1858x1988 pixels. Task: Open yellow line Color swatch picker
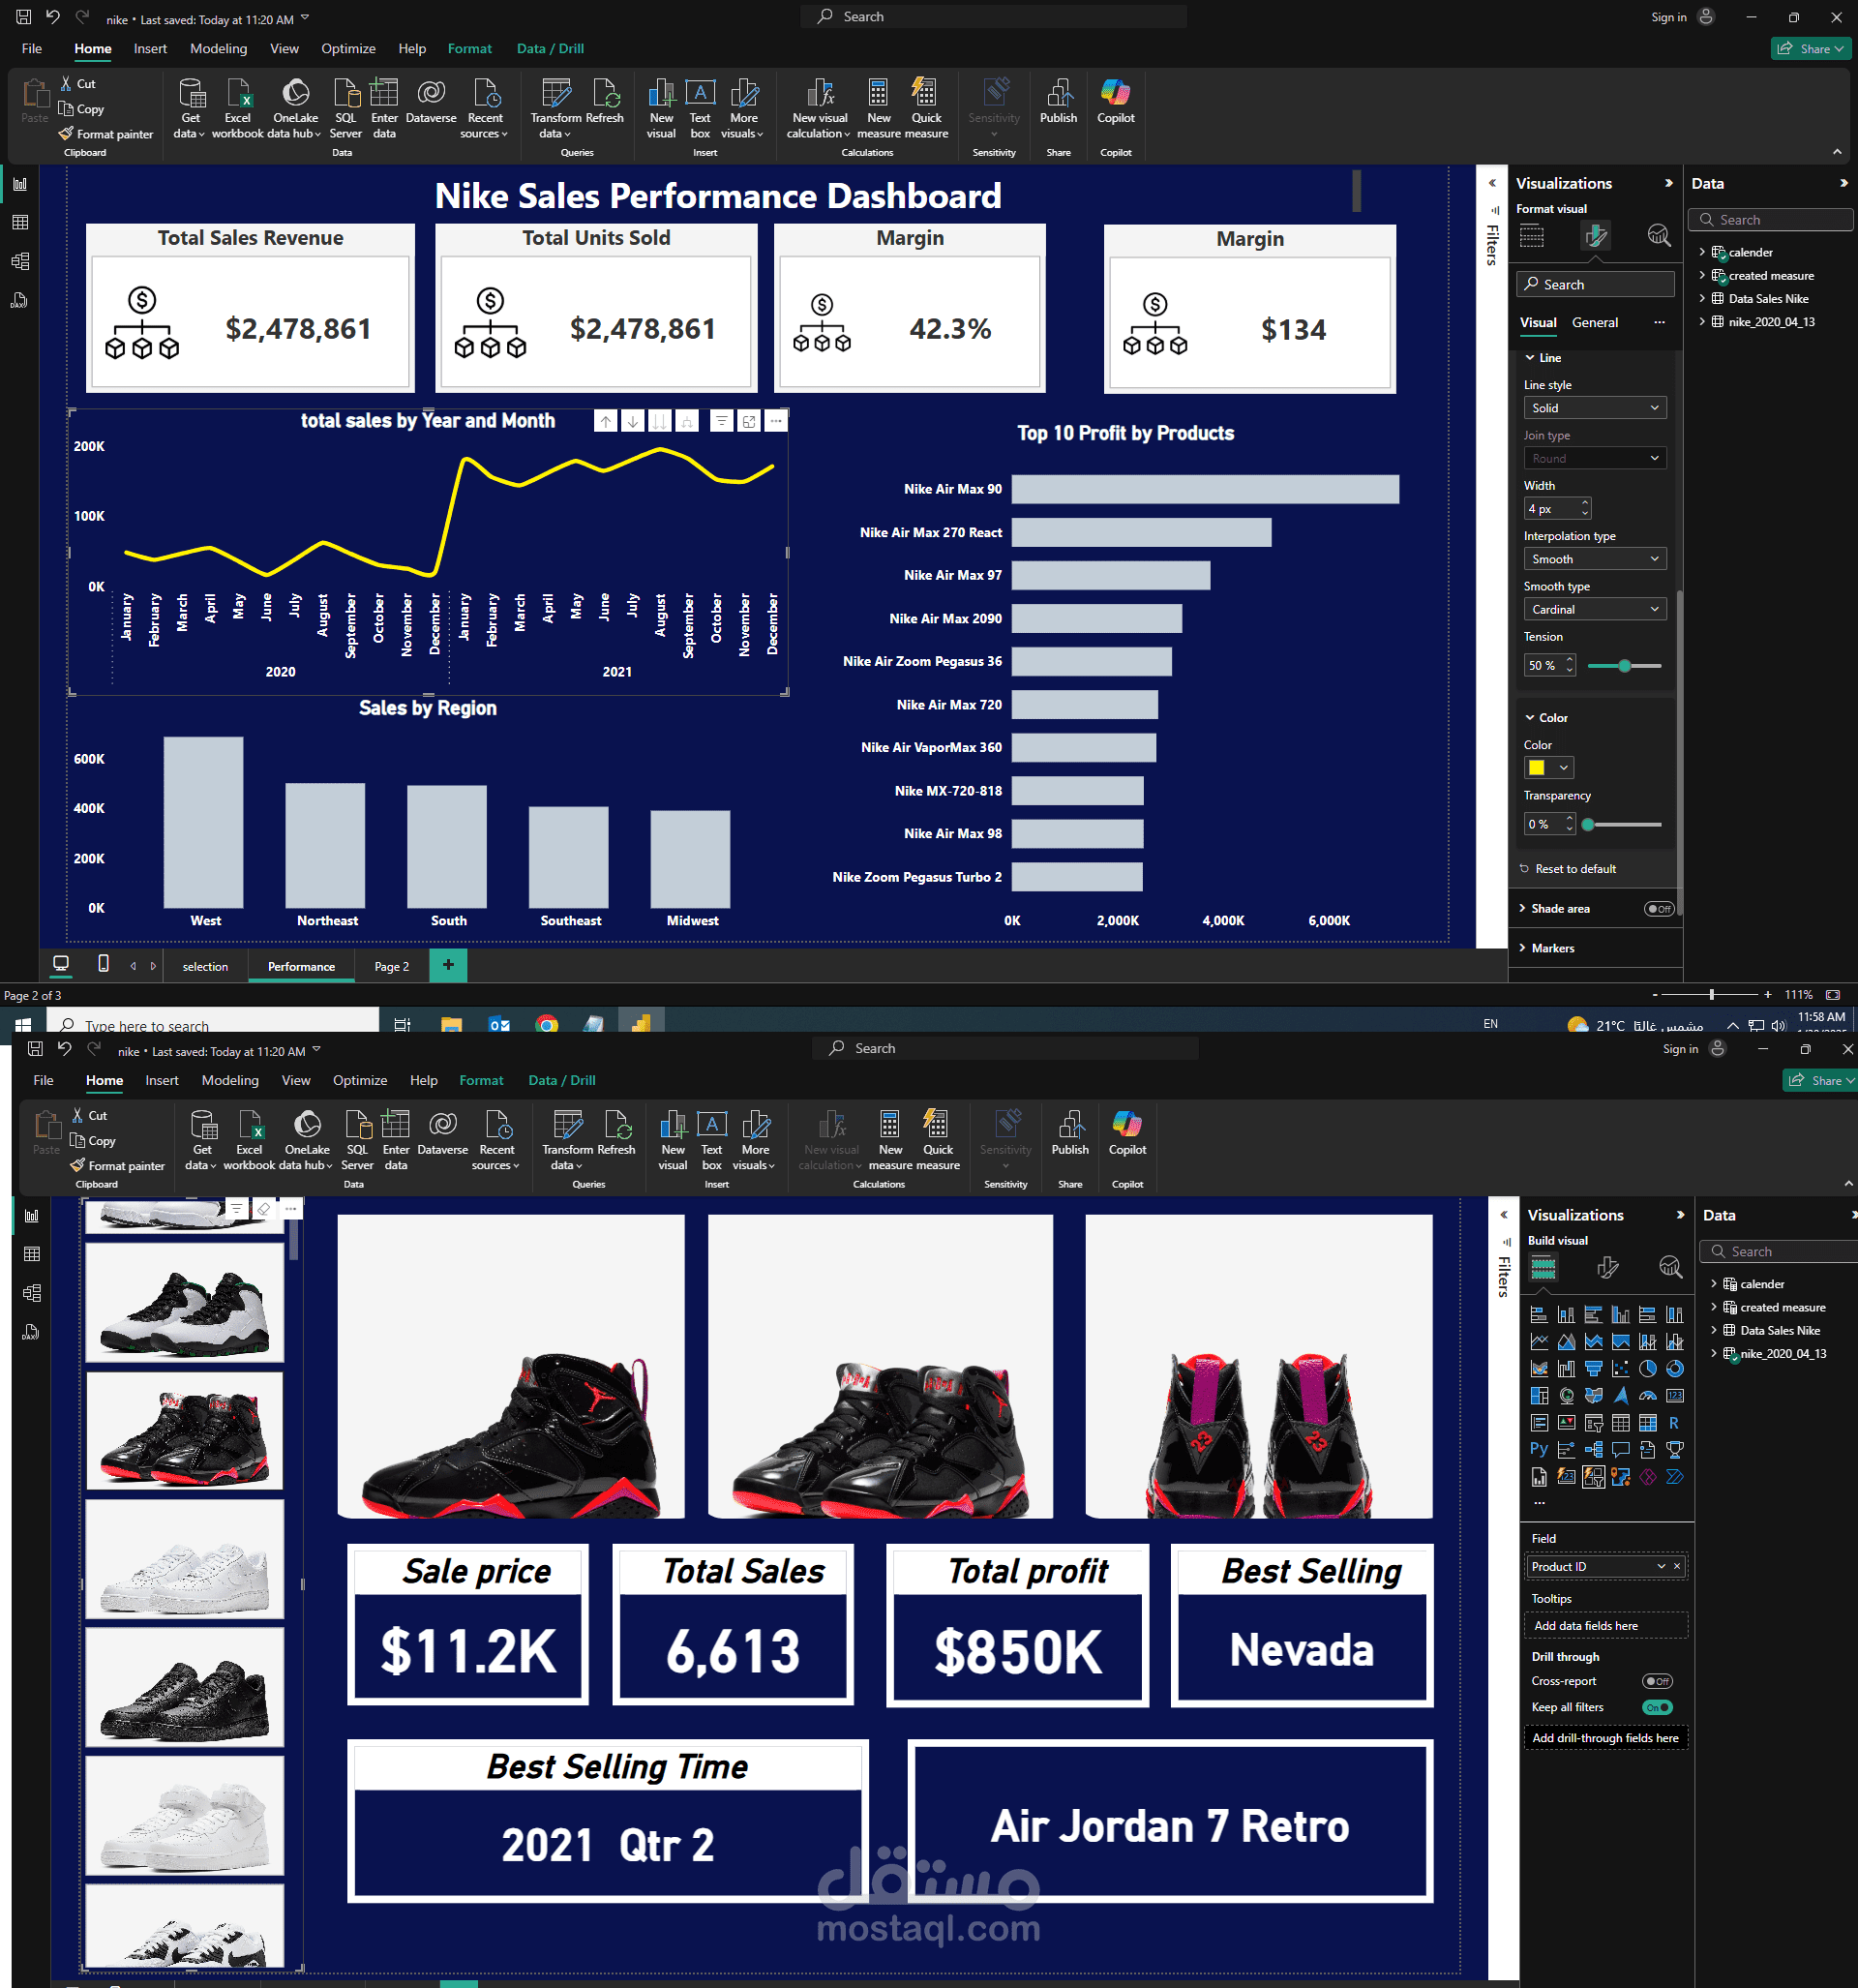[1549, 768]
